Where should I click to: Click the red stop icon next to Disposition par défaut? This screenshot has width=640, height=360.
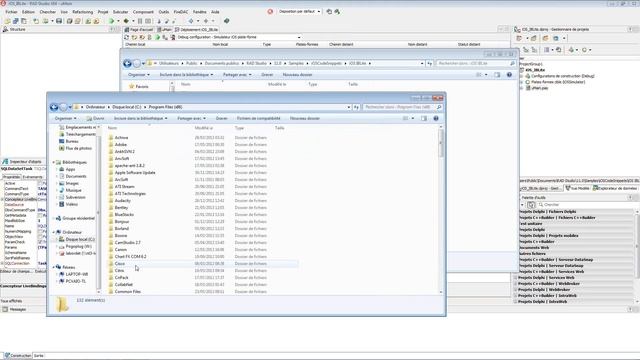[x=270, y=11]
